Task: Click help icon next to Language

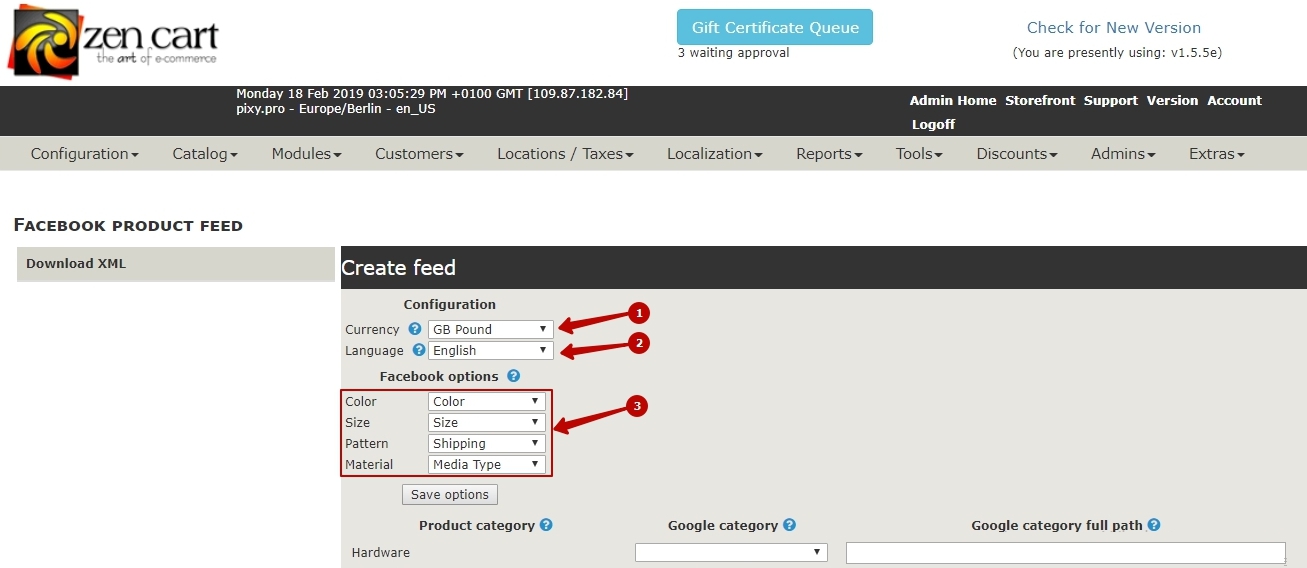Action: click(x=419, y=350)
